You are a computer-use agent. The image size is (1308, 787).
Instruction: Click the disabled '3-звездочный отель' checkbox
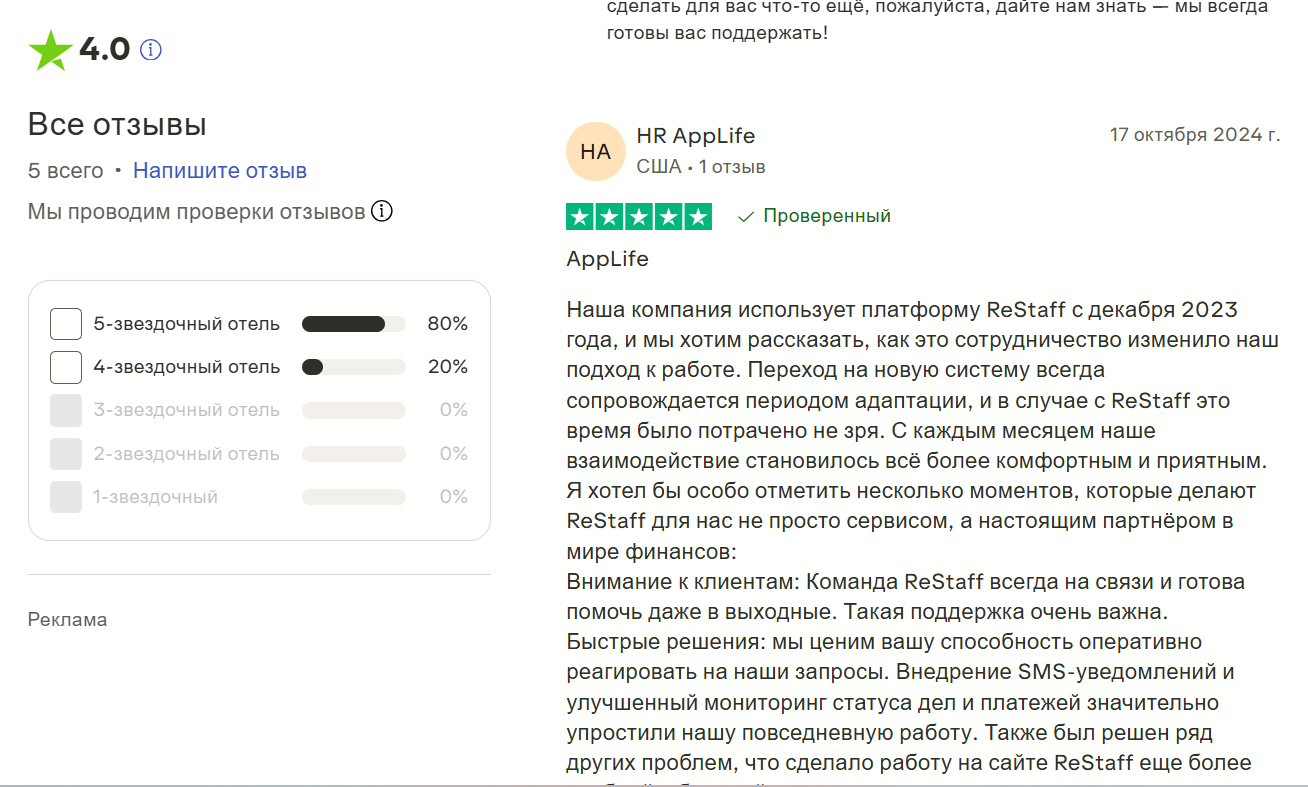coord(65,410)
